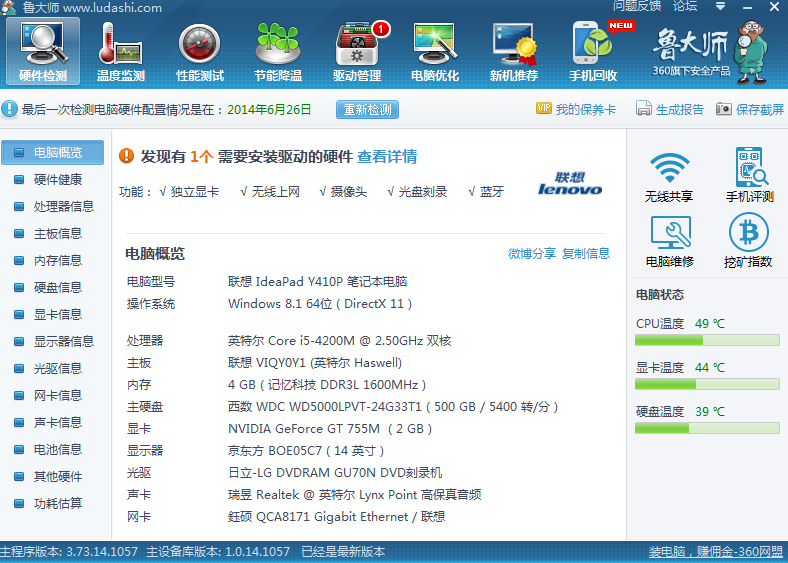This screenshot has height=563, width=788.
Task: Open 性能测试 performance test
Action: click(x=200, y=51)
